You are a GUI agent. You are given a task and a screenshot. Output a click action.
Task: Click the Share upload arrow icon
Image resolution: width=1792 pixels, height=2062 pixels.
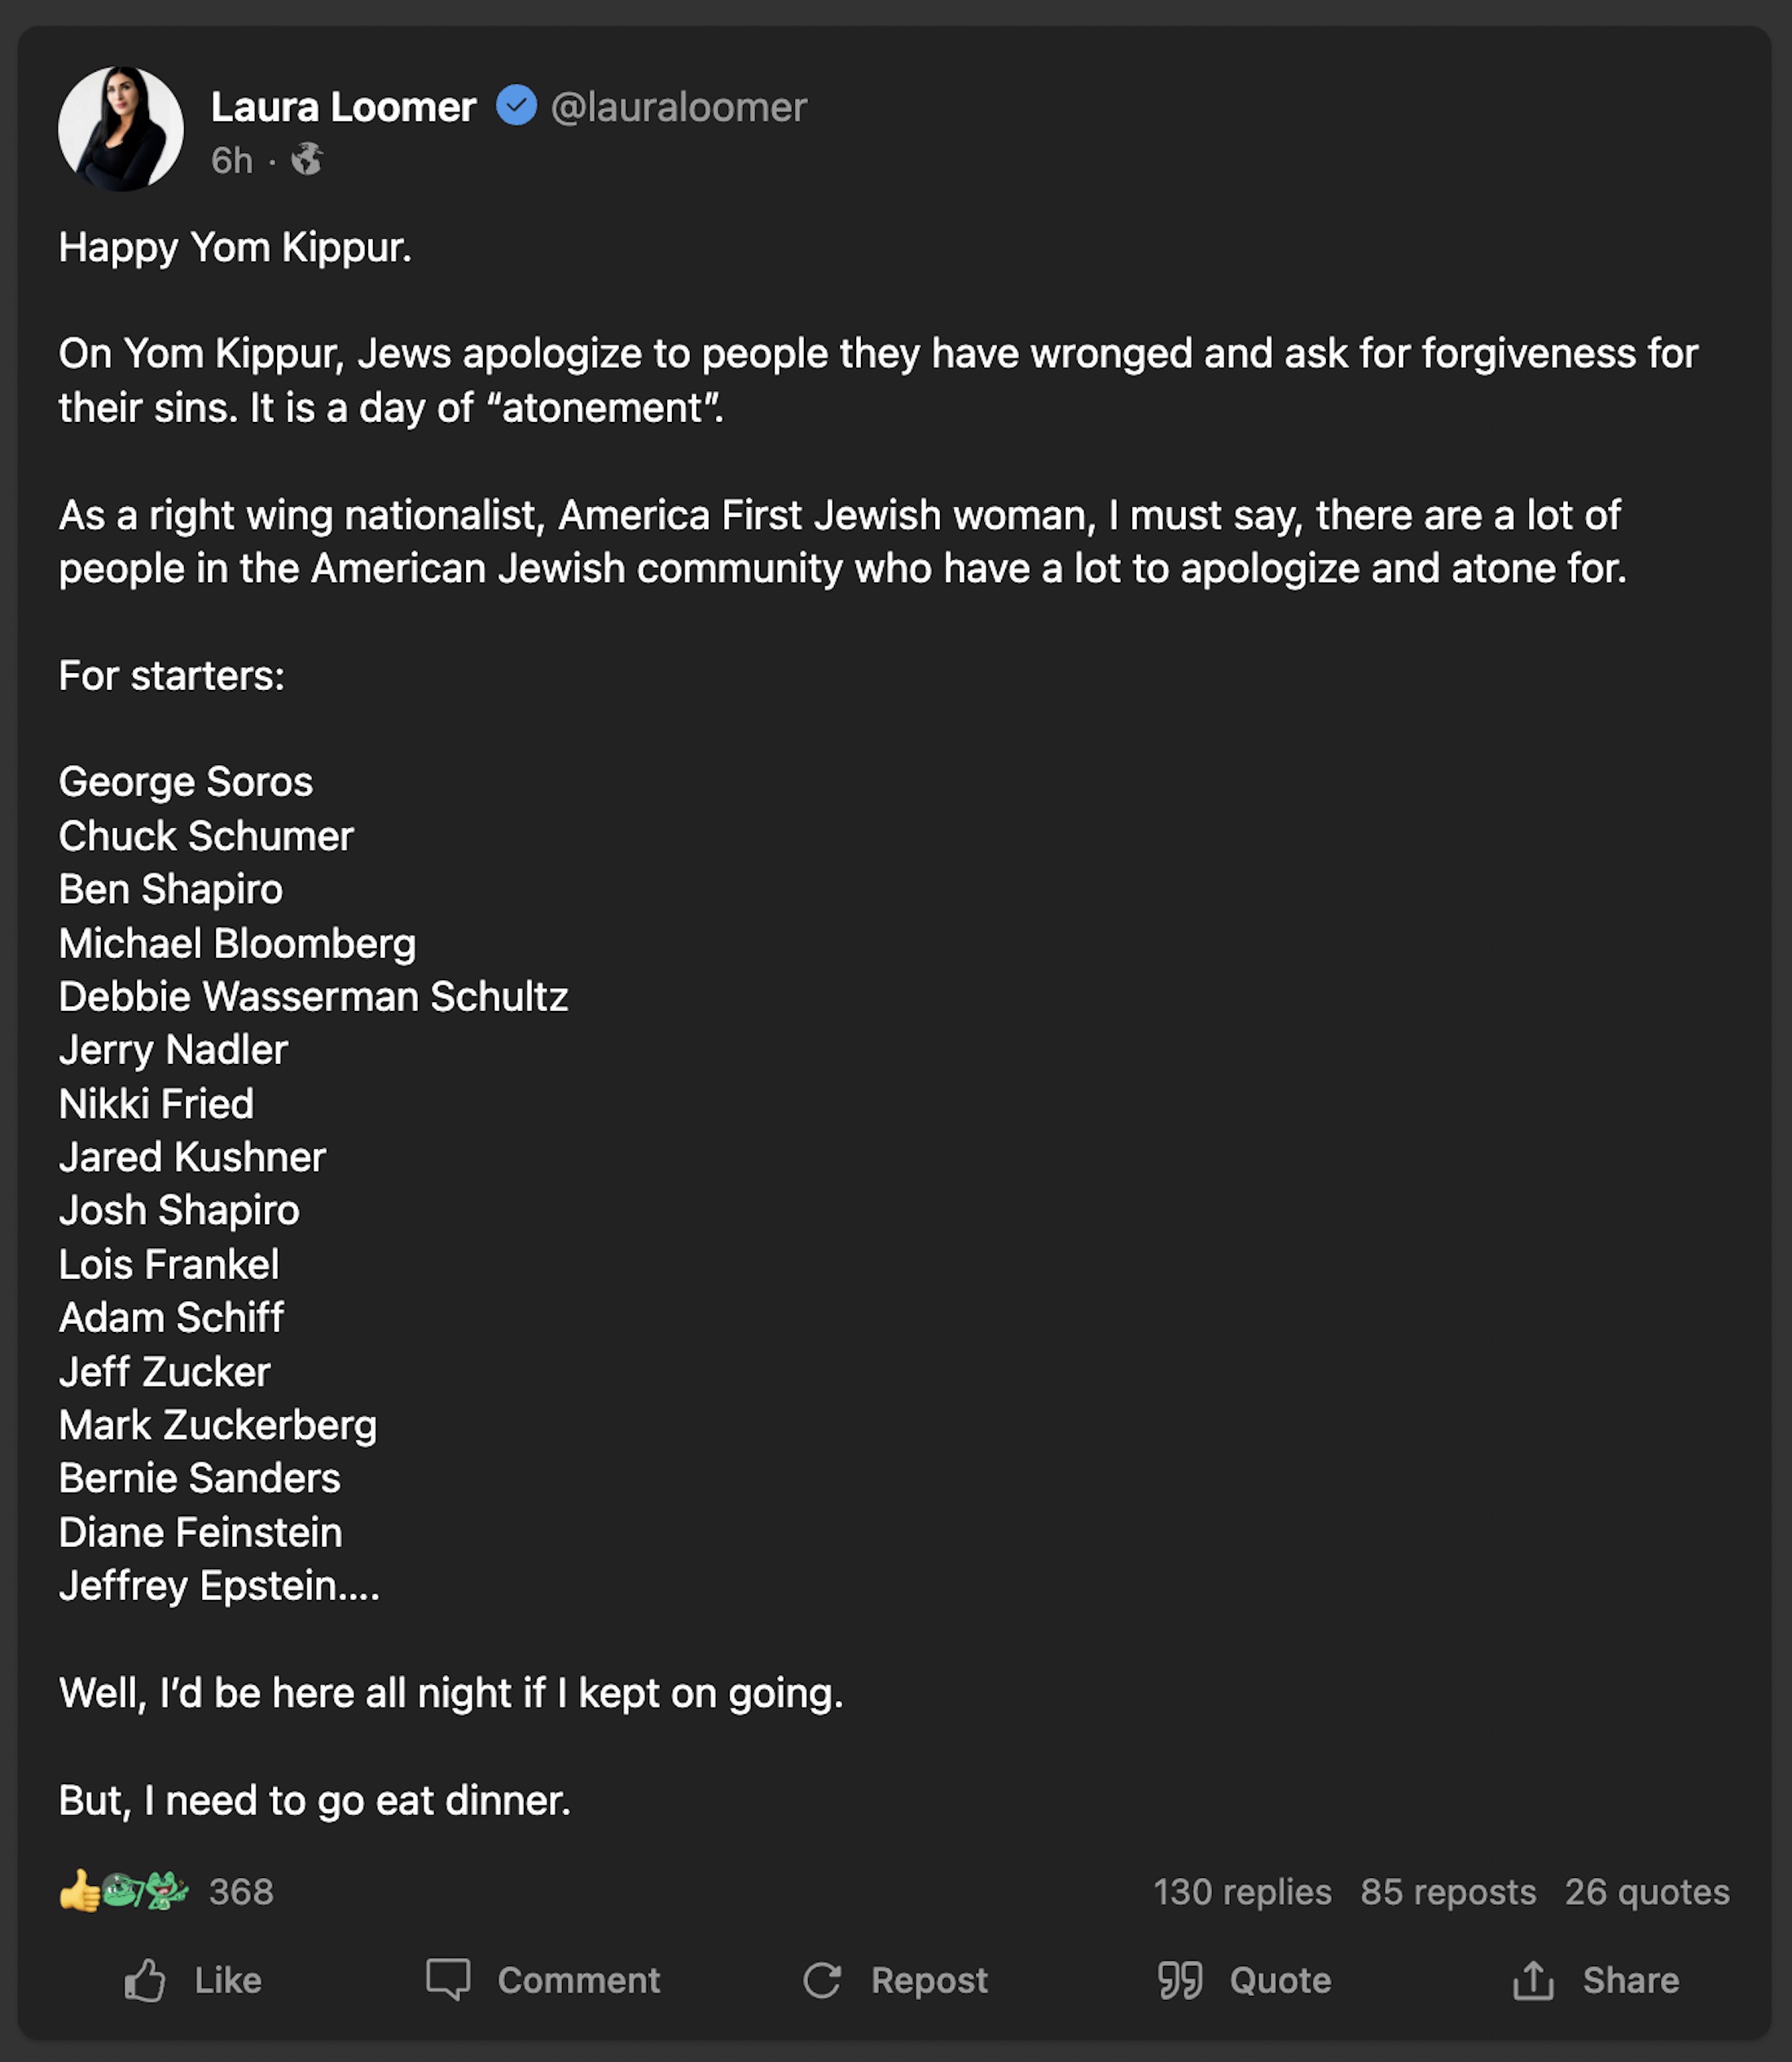(x=1533, y=1980)
